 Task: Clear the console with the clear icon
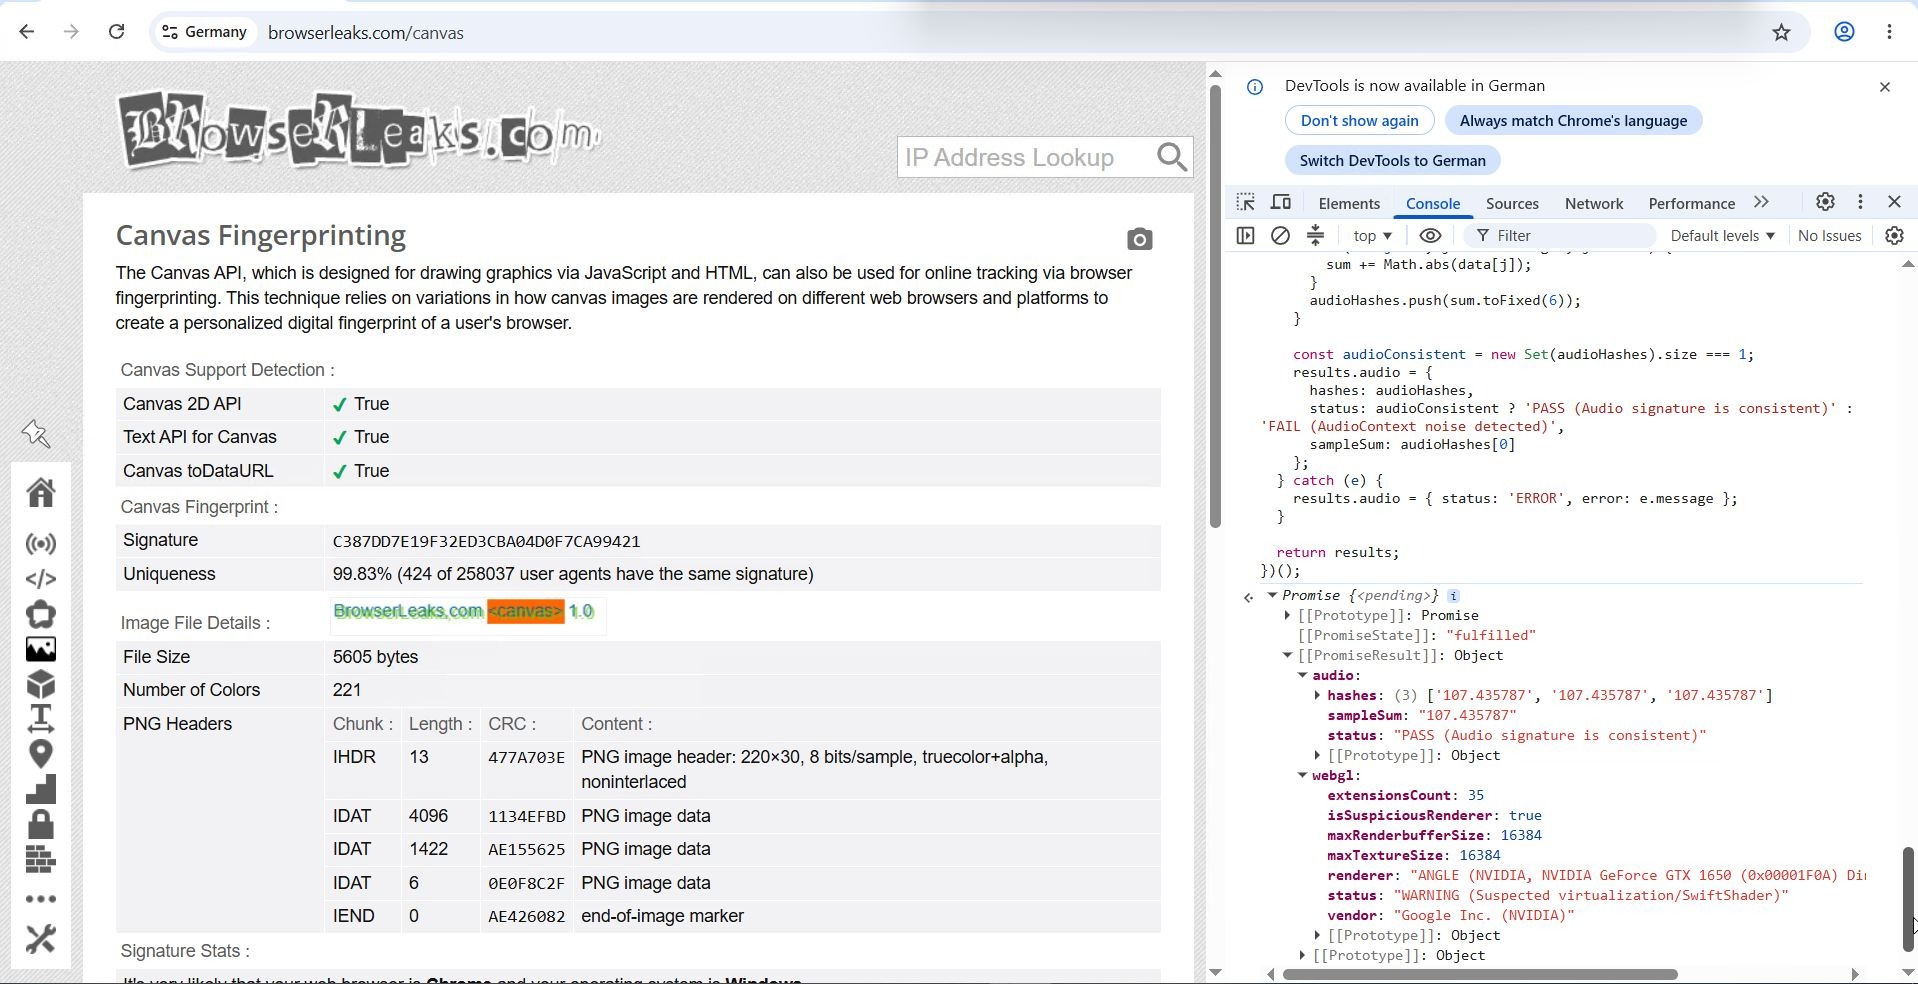(x=1280, y=236)
